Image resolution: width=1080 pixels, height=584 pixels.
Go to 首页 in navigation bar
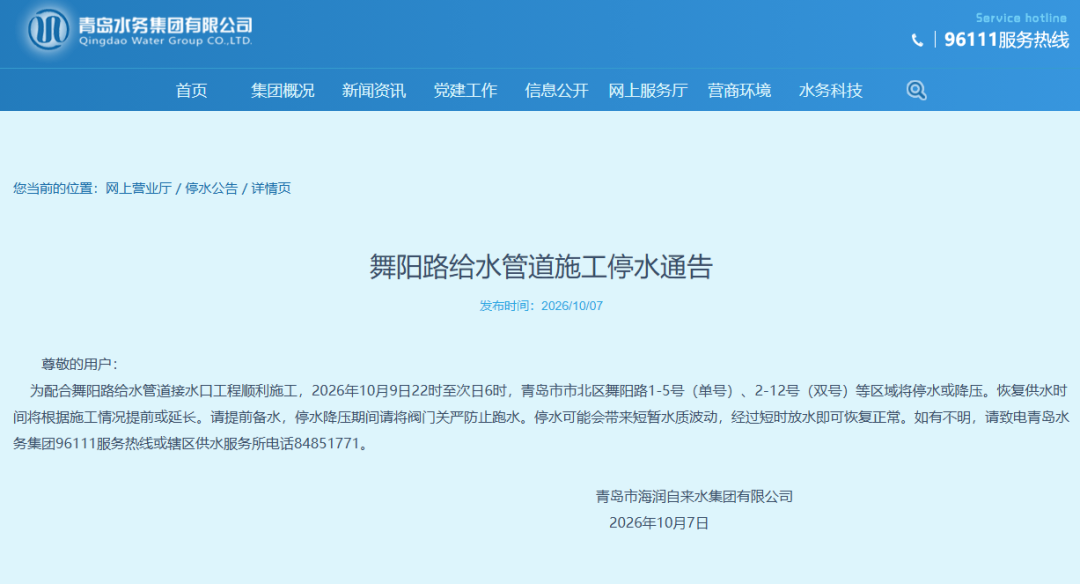point(191,90)
